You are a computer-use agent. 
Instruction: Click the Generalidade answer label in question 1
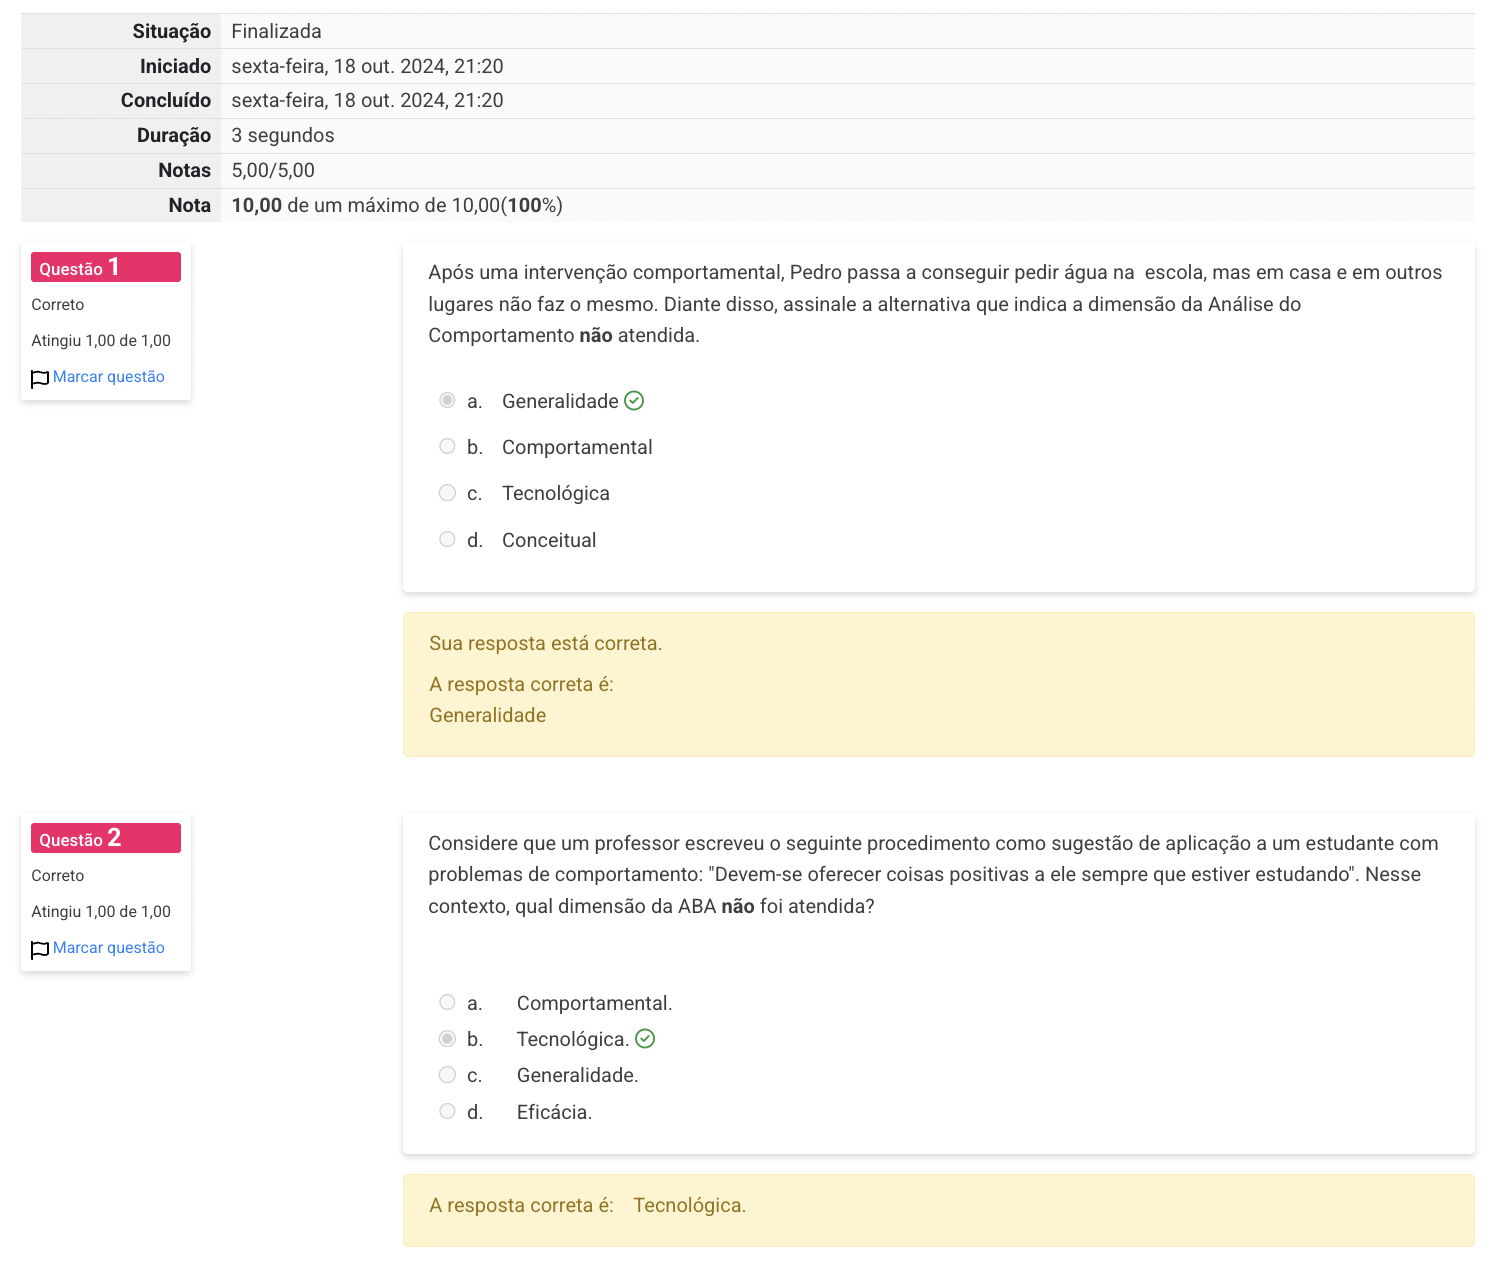(560, 401)
